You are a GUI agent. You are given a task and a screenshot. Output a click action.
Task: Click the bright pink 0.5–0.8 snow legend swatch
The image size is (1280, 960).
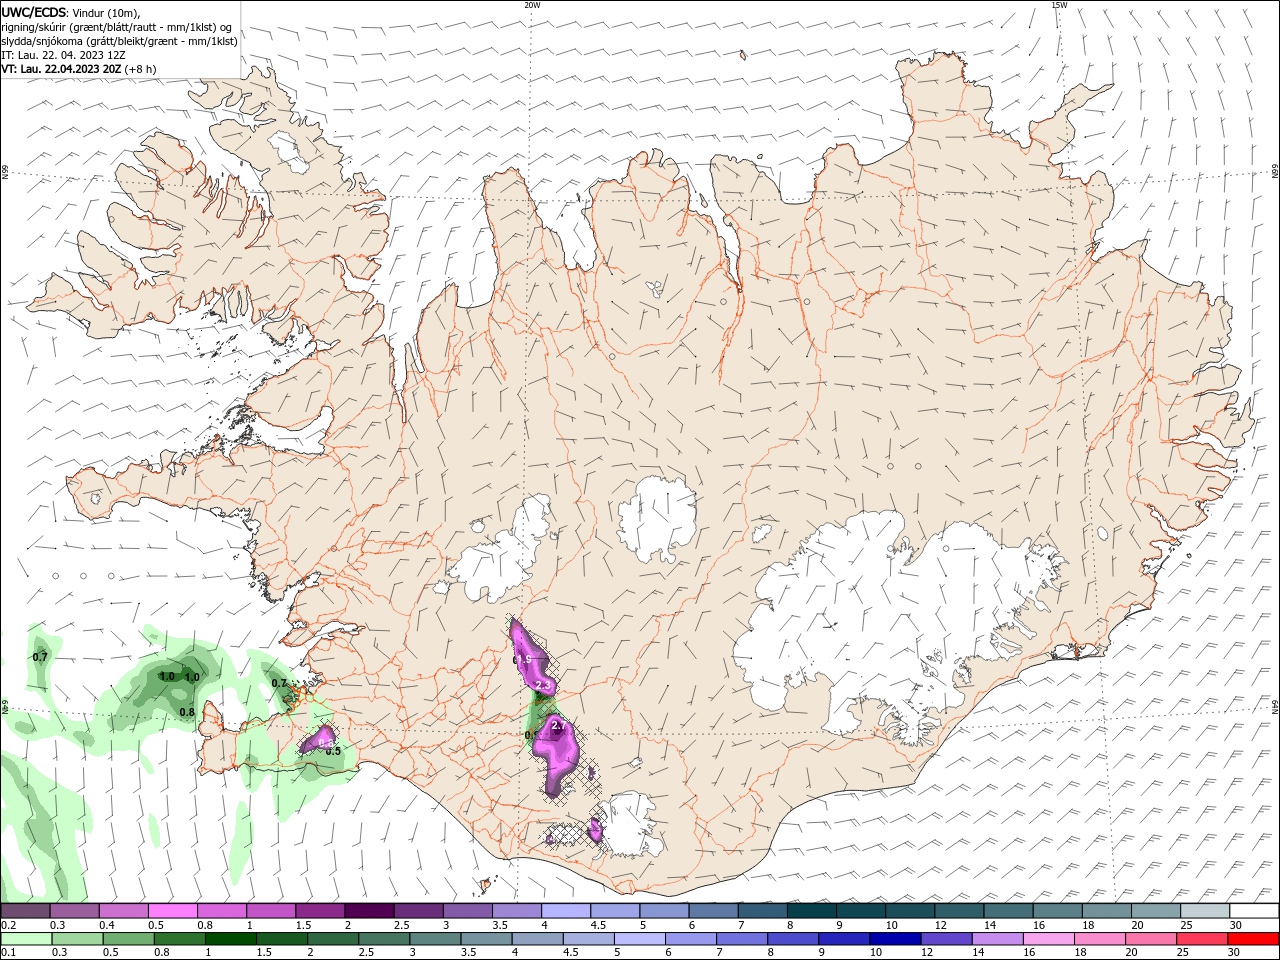tap(172, 911)
